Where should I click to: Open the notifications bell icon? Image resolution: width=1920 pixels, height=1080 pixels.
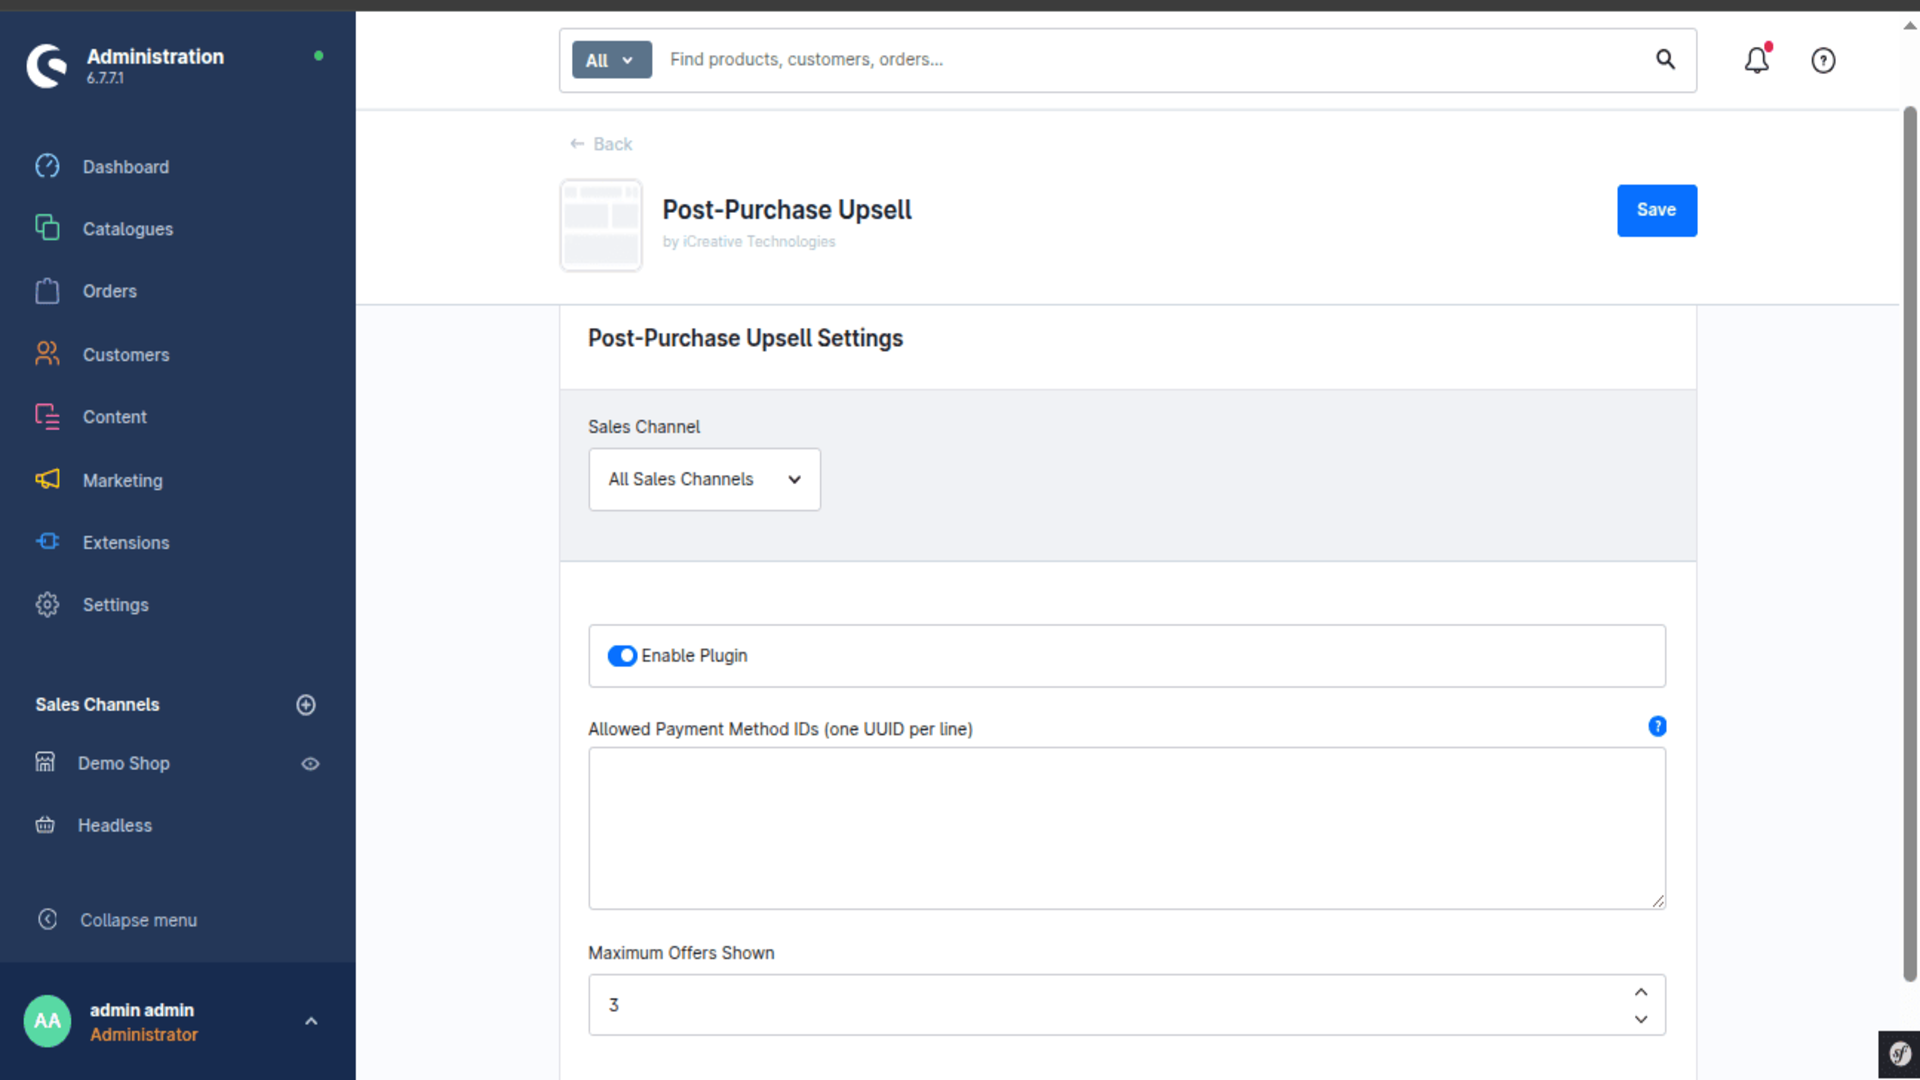click(1757, 60)
